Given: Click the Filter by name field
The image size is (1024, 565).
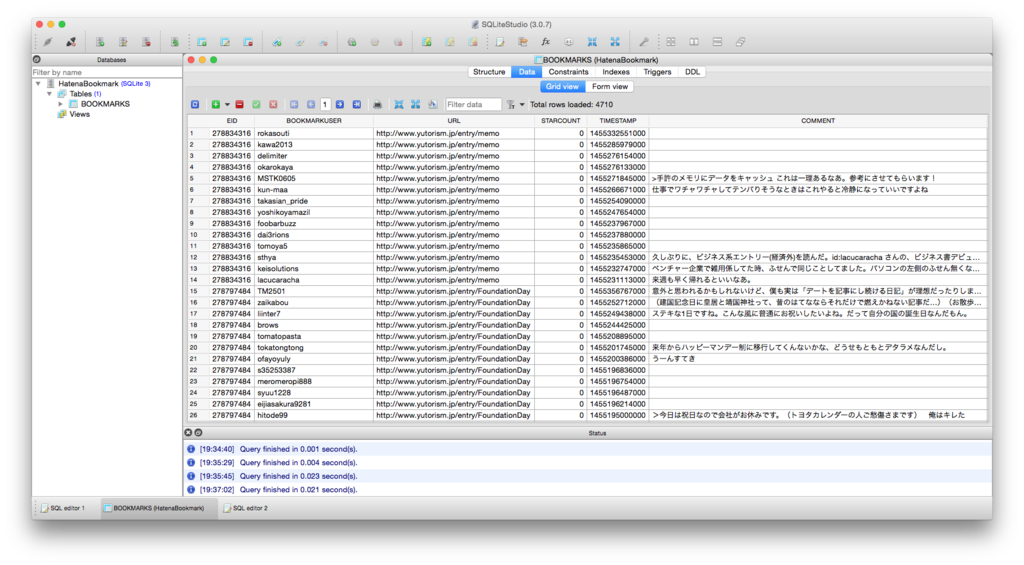Looking at the screenshot, I should coord(106,73).
